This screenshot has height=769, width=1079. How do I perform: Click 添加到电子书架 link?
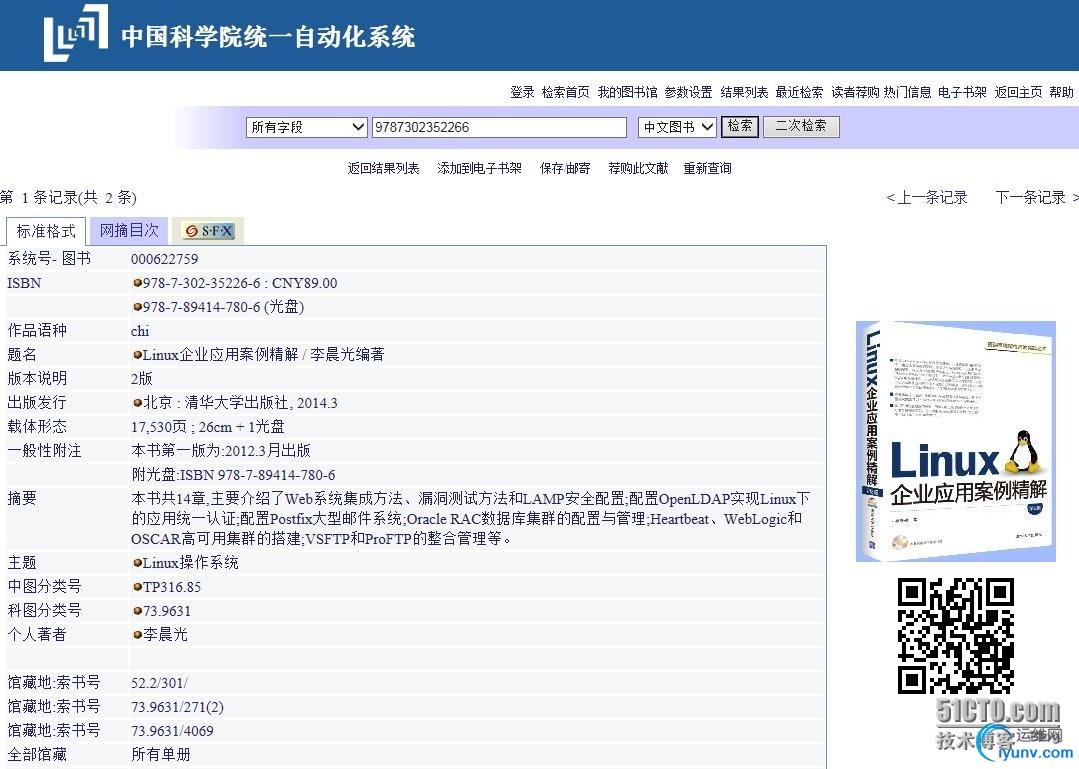[x=479, y=169]
